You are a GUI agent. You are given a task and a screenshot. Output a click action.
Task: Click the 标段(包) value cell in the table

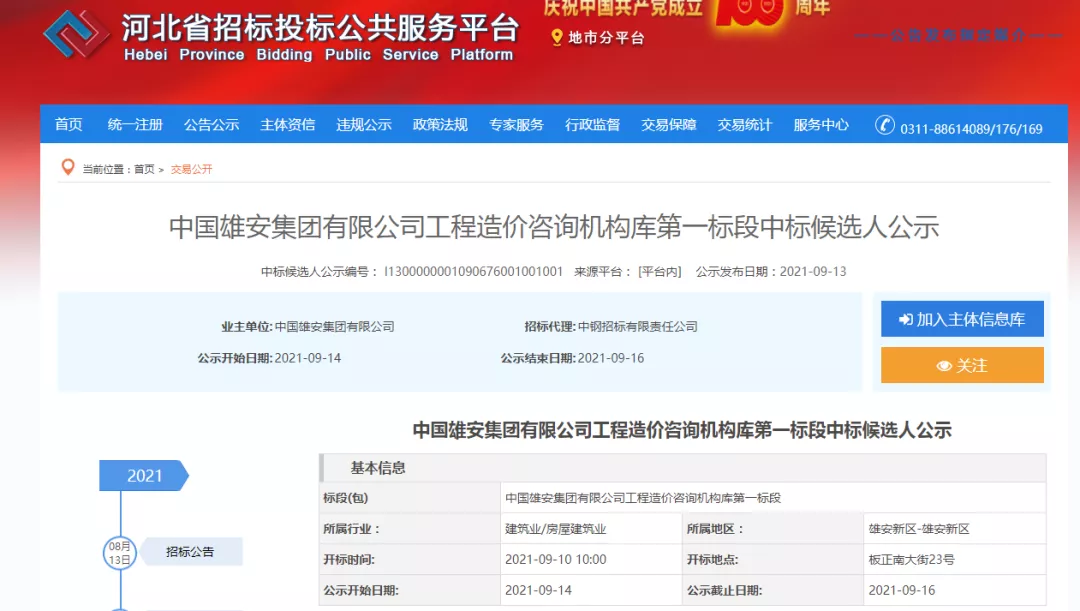773,497
